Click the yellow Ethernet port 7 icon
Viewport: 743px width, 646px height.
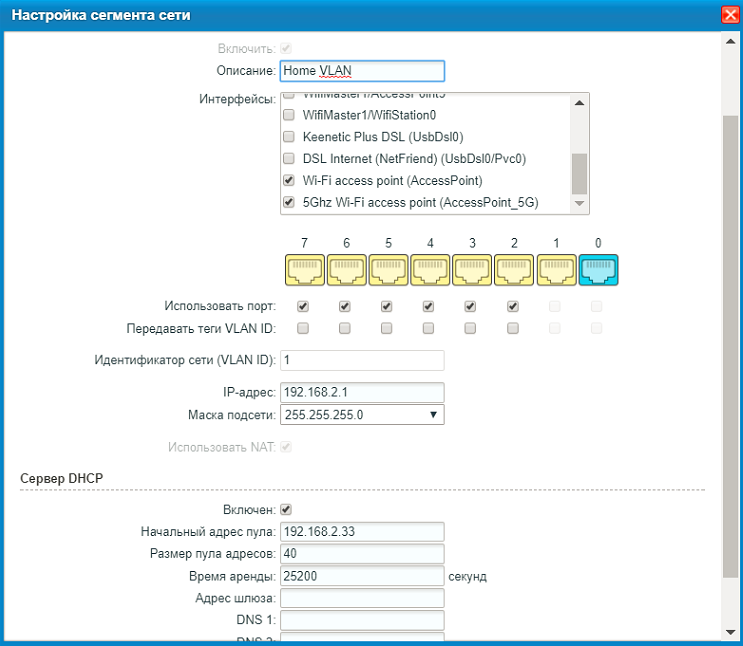pyautogui.click(x=303, y=269)
